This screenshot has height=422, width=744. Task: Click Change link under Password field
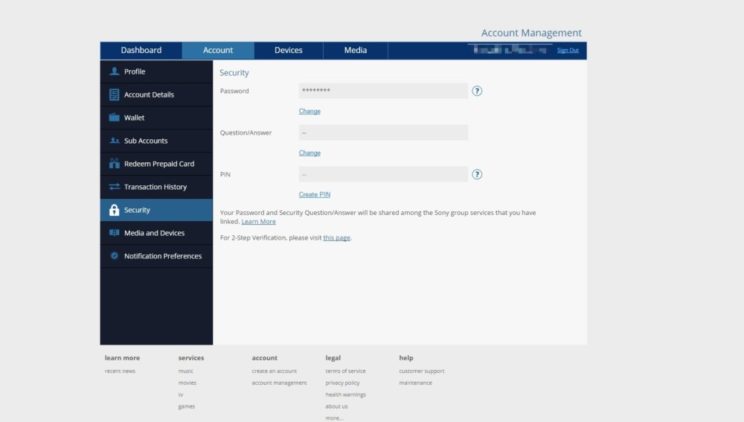tap(310, 111)
